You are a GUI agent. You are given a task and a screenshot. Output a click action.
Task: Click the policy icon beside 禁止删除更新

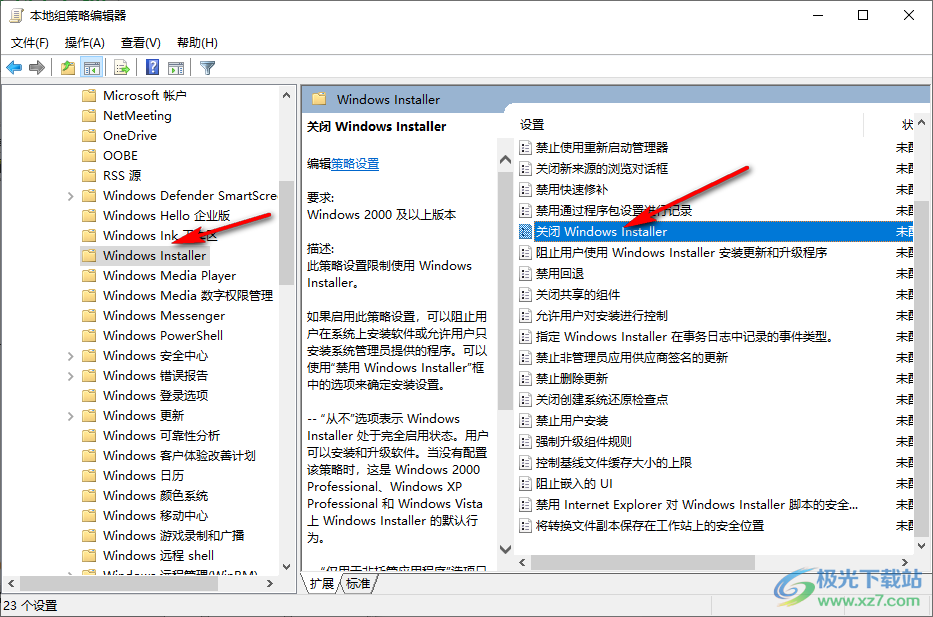(x=525, y=378)
